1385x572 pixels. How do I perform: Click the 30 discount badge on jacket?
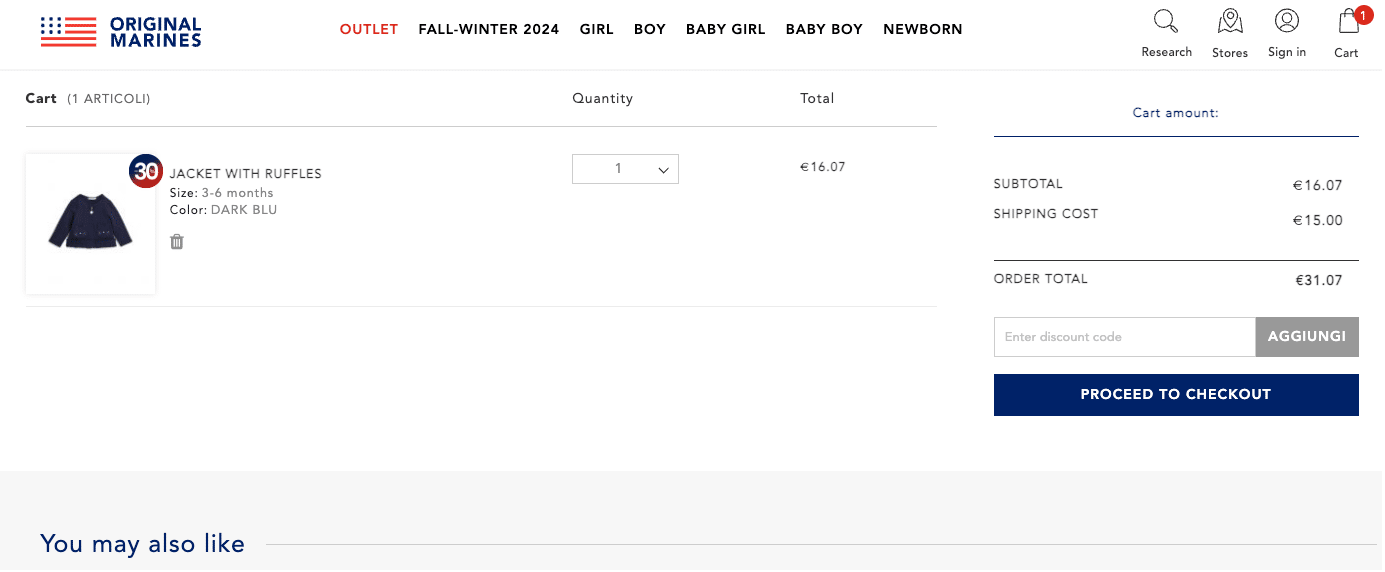(x=146, y=171)
